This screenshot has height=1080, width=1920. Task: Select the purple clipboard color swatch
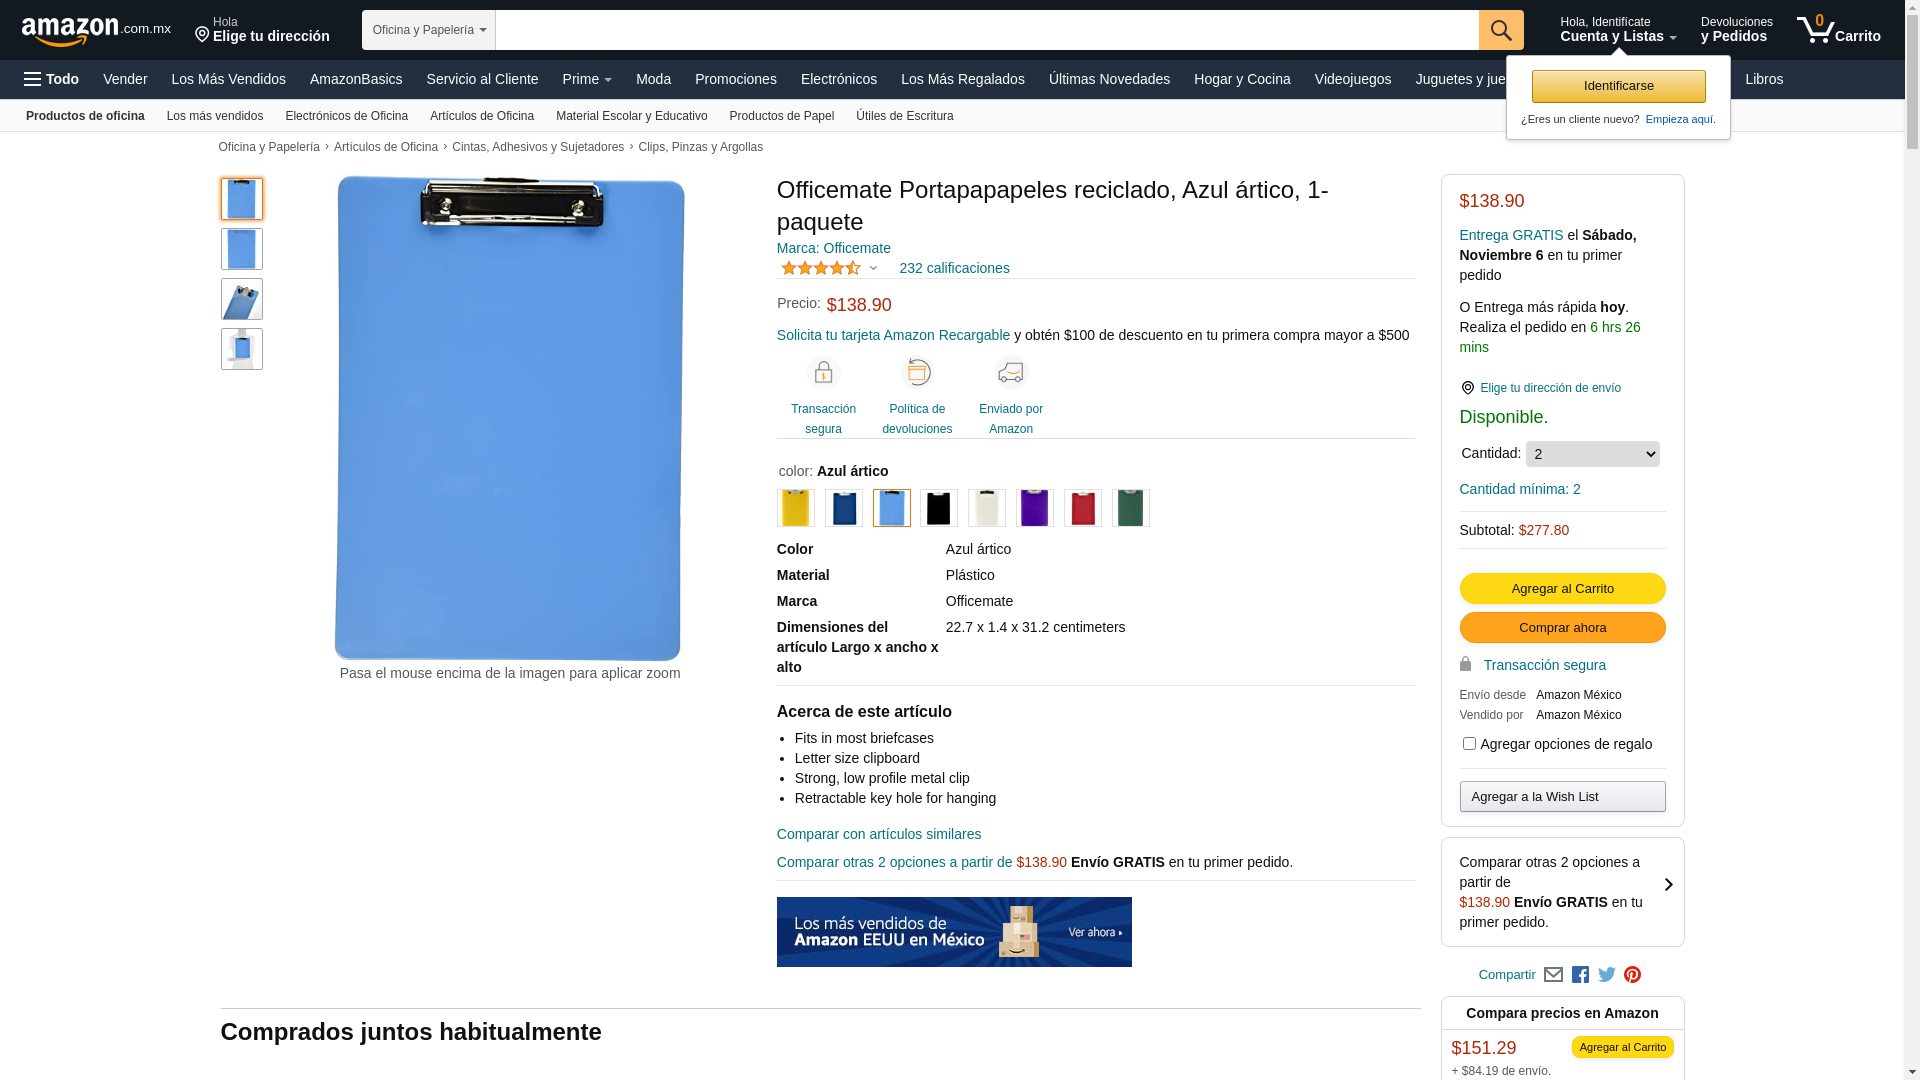click(1035, 508)
